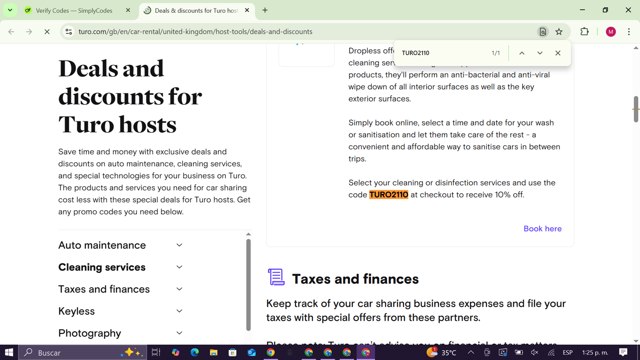This screenshot has height=360, width=640.
Task: Click the page icon beside the bookmark star
Action: 542,31
